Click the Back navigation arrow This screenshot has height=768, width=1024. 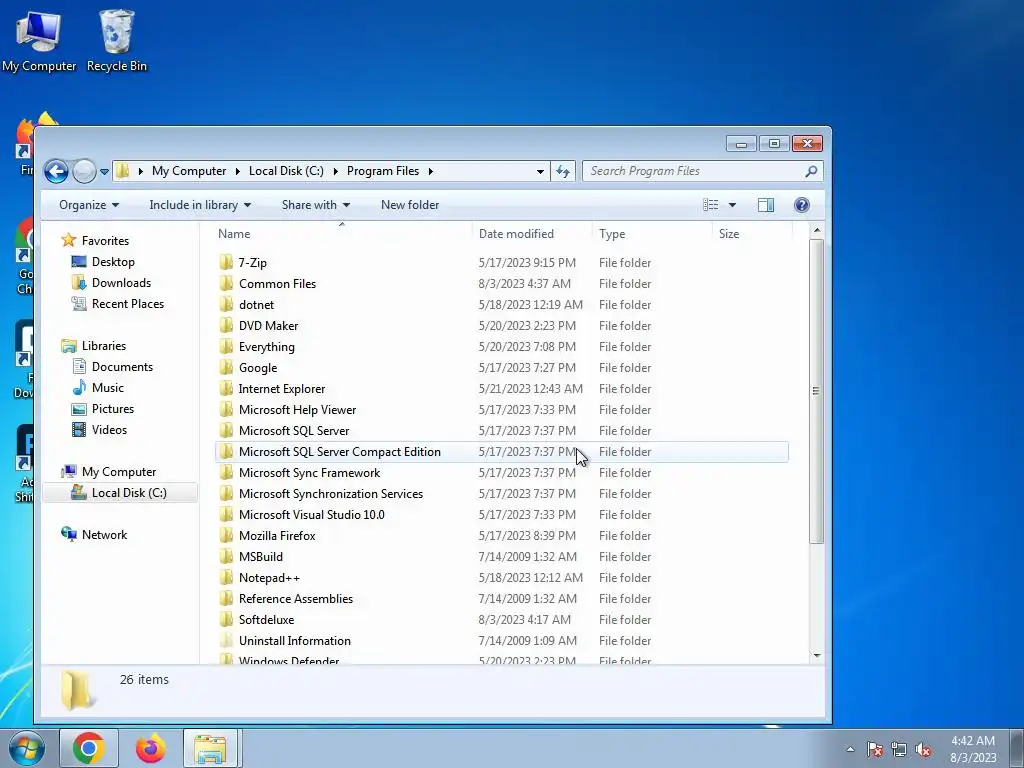56,171
